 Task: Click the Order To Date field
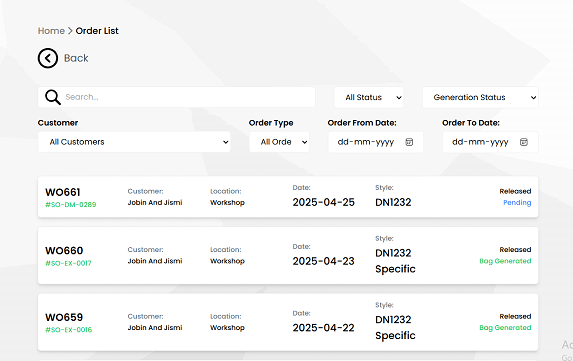490,142
